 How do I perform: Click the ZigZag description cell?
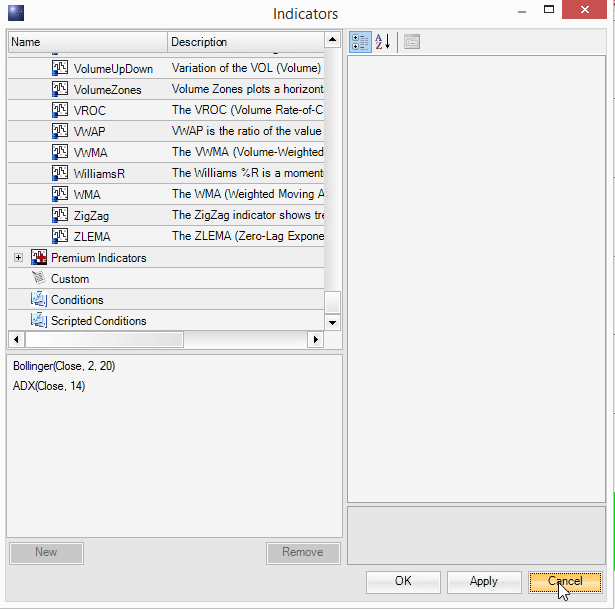click(246, 215)
